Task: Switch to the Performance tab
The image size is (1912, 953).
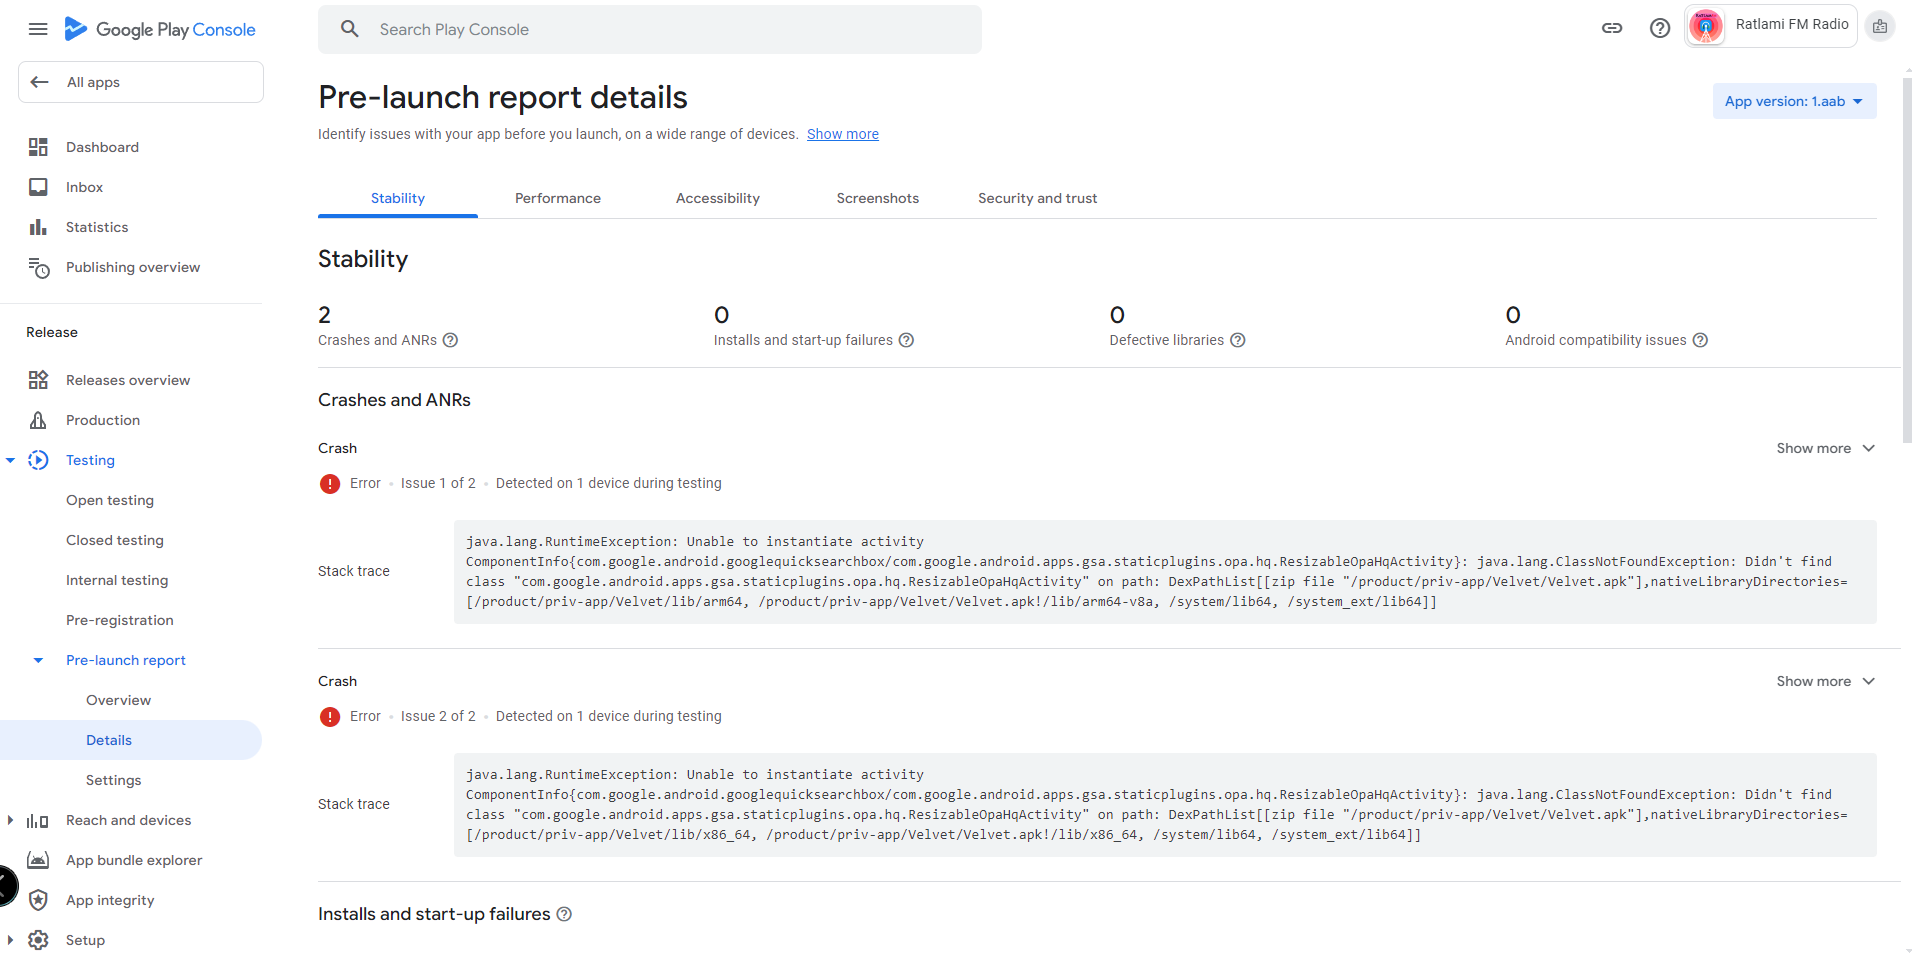Action: pos(557,198)
